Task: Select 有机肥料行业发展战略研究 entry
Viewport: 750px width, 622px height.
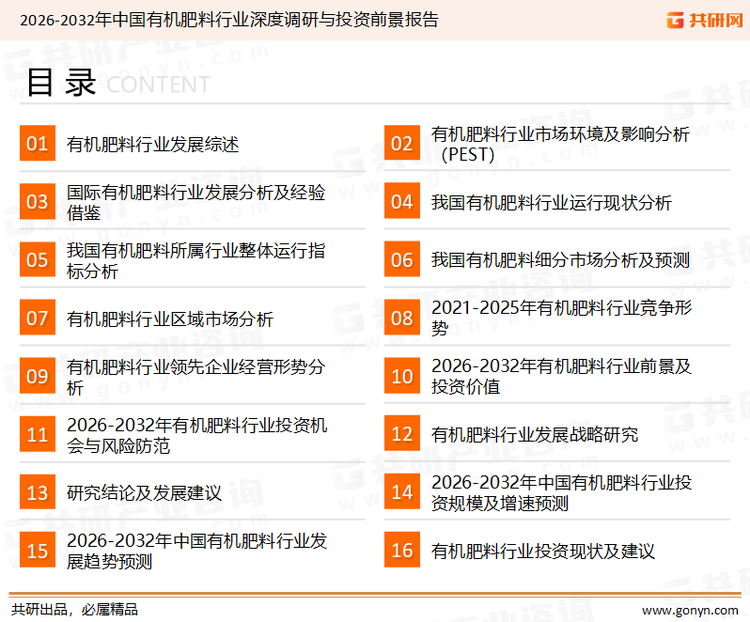Action: 534,435
